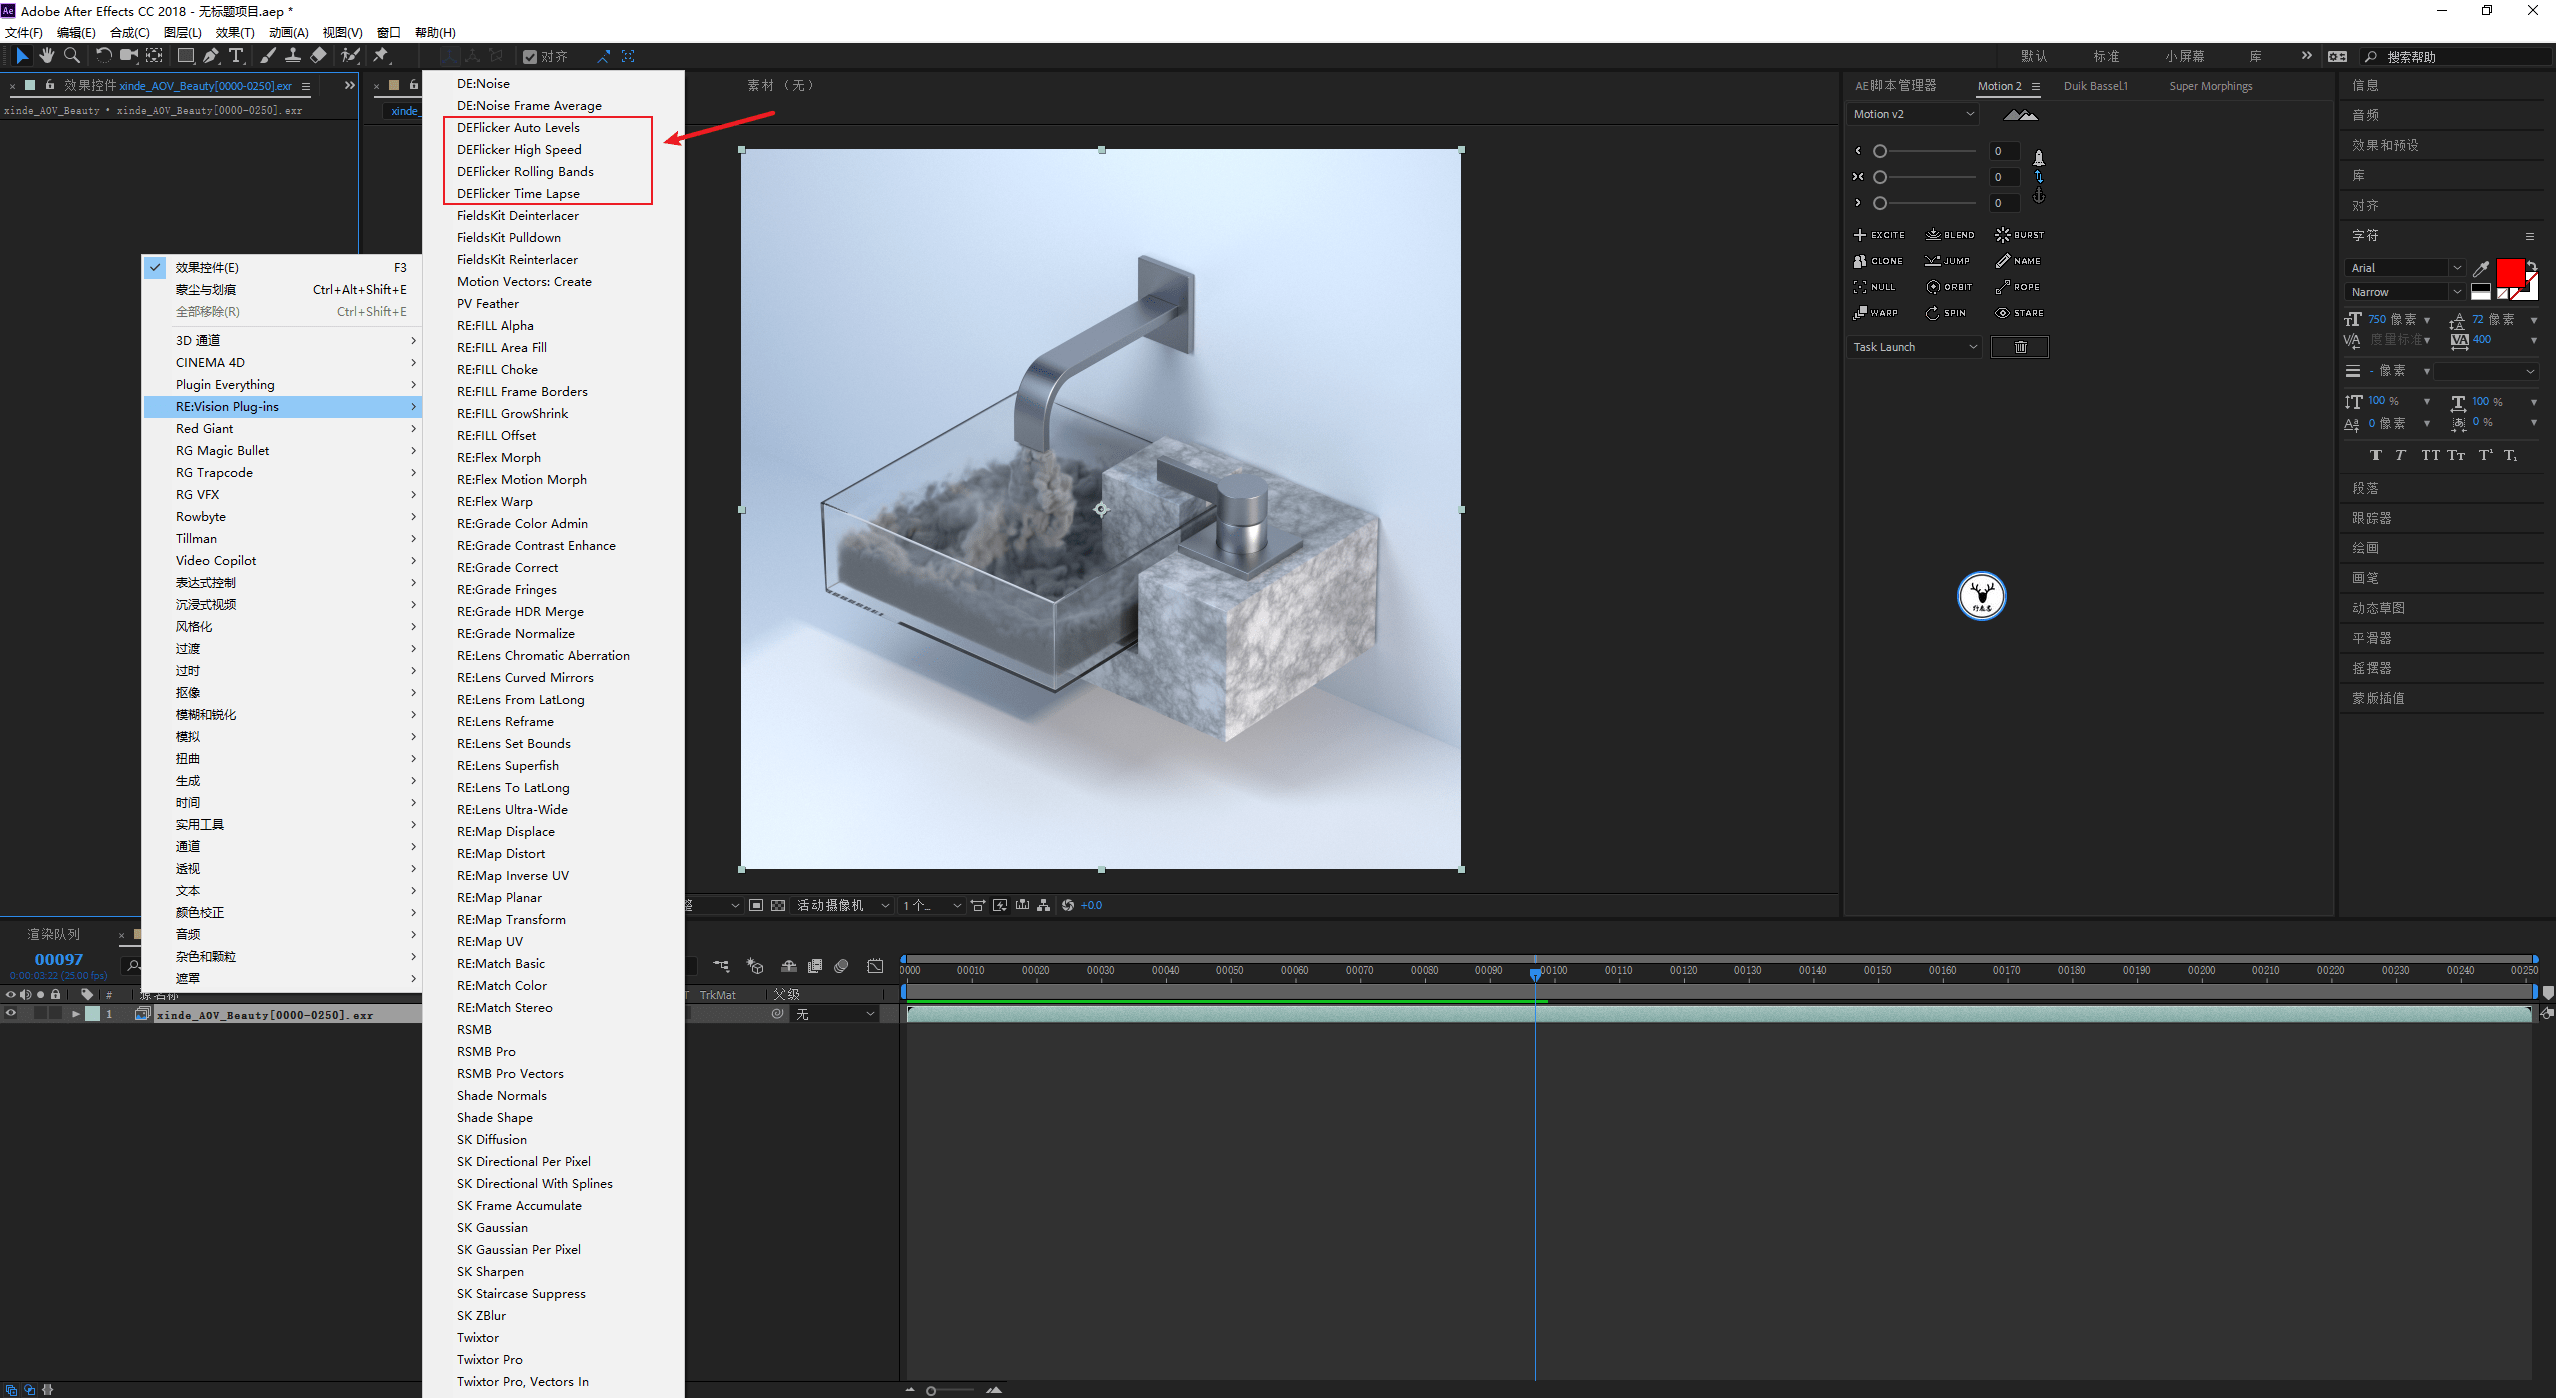Viewport: 2556px width, 1398px height.
Task: Select the RSMB Pro effect
Action: coord(487,1050)
